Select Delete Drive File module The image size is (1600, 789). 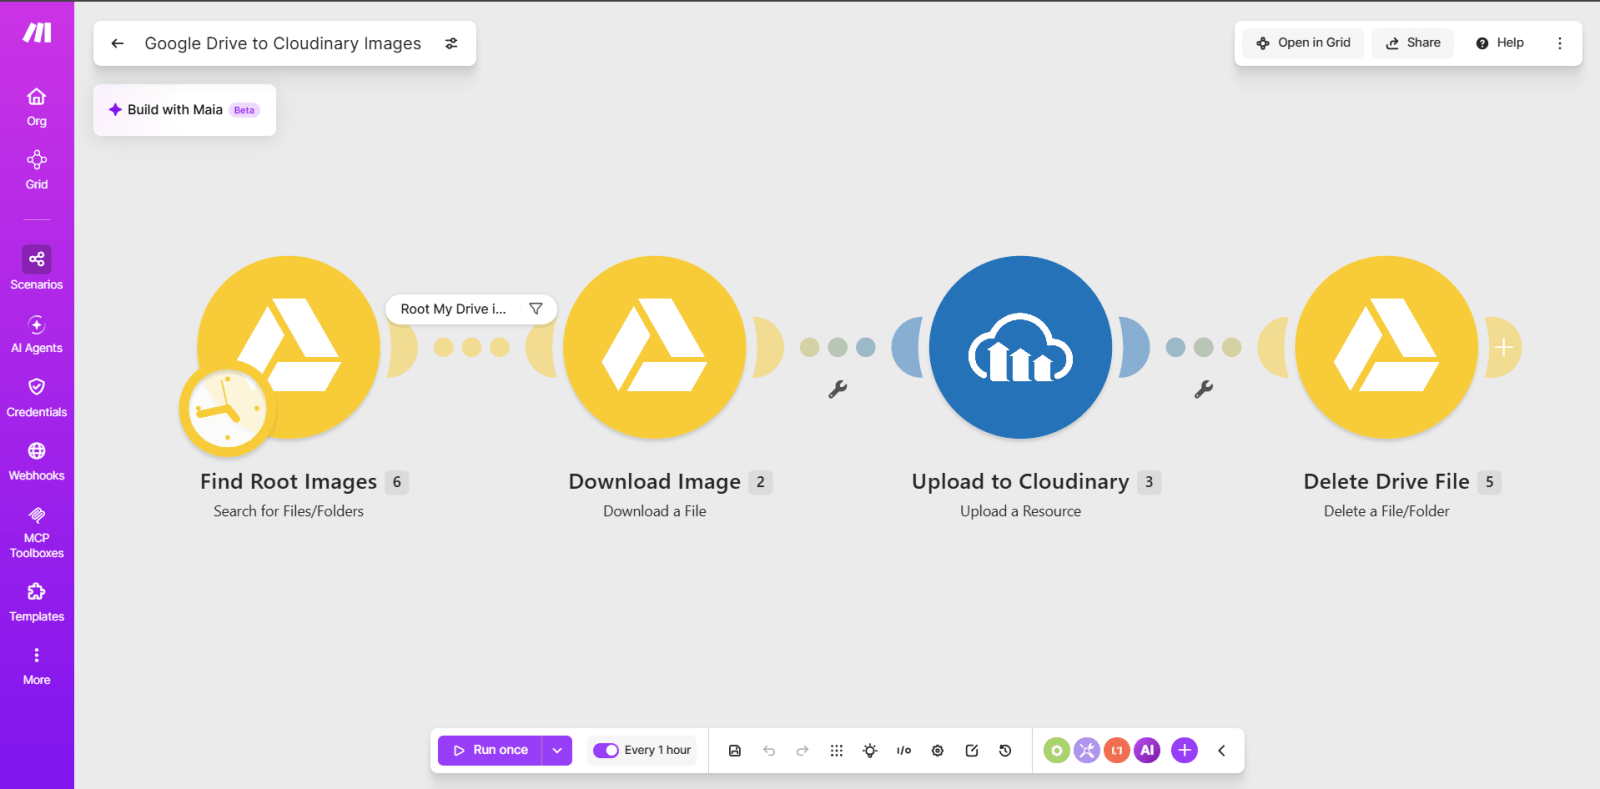(1387, 347)
